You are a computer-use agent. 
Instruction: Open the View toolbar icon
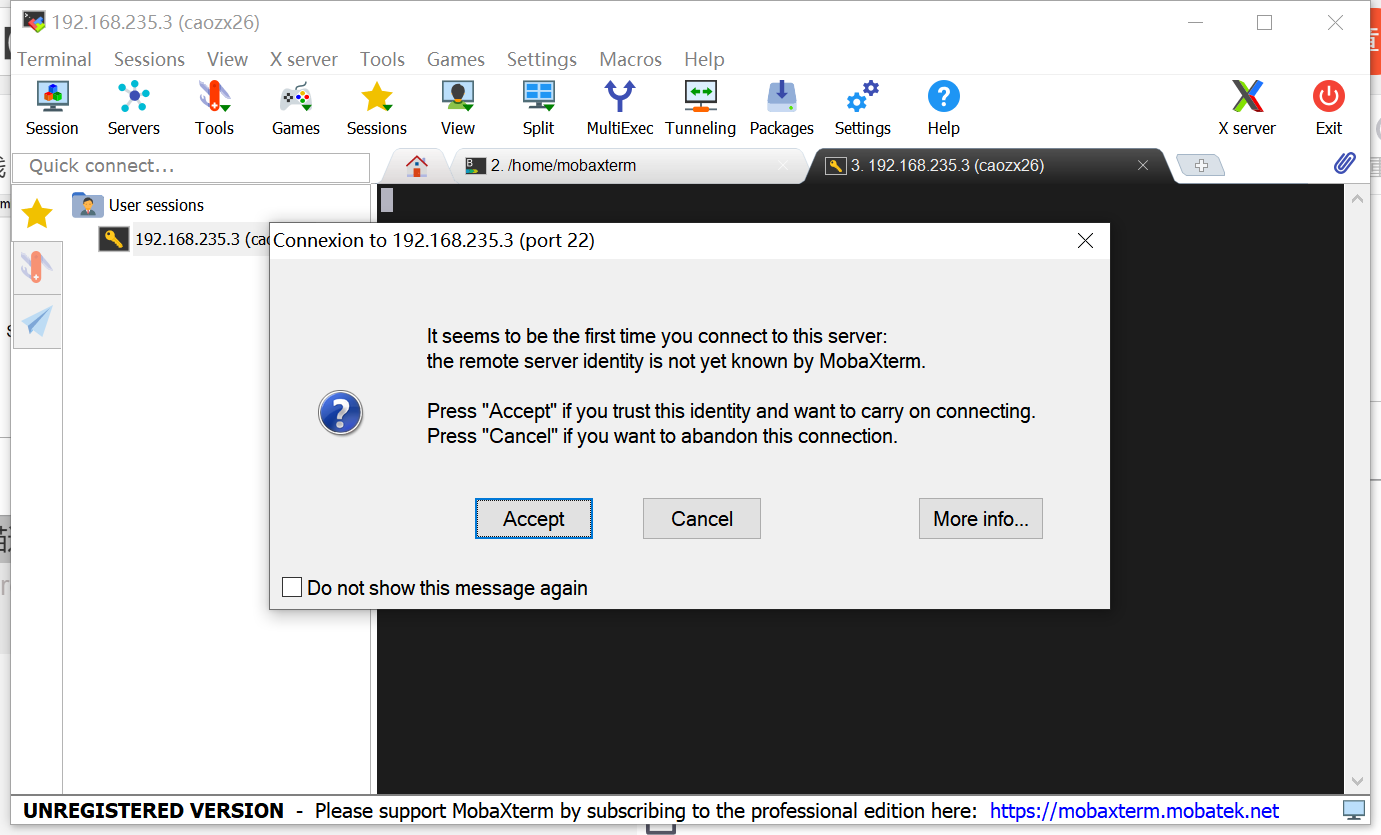457,108
